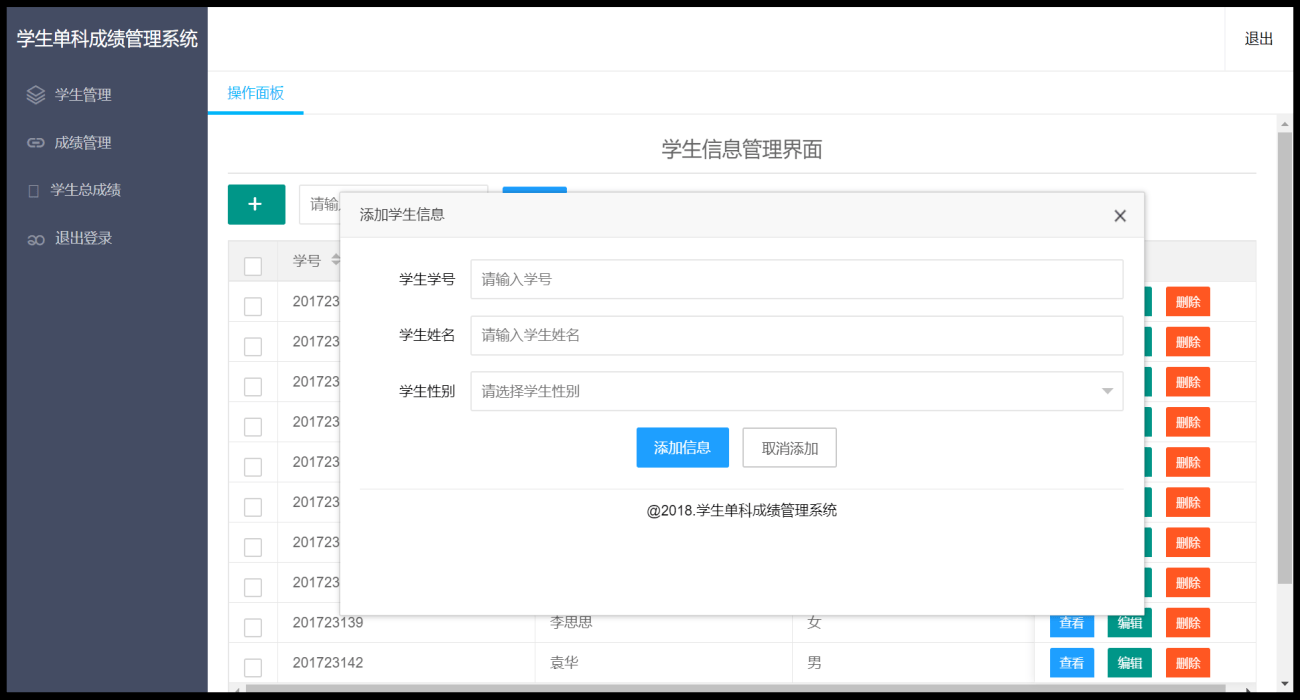The image size is (1300, 700).
Task: Click the chain-link icon beside 成绩管理
Action: 35,142
